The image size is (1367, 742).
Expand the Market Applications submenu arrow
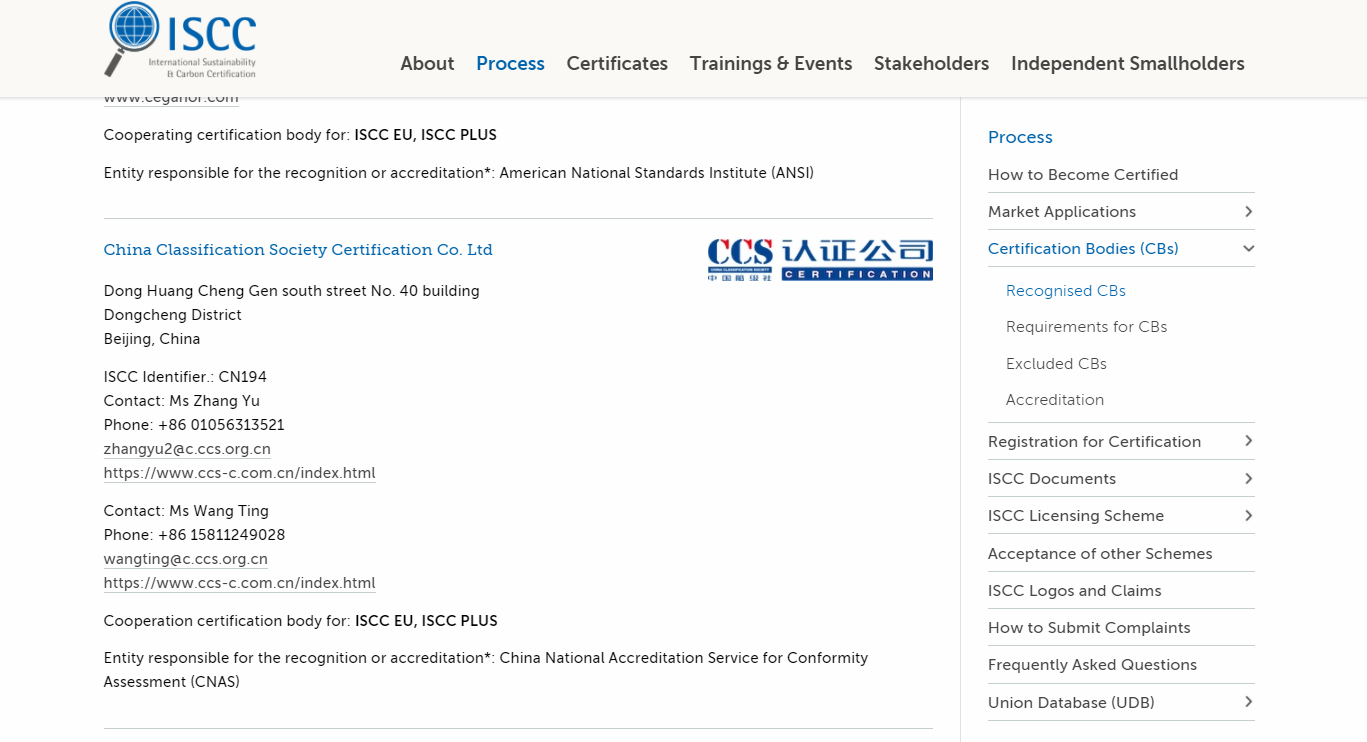[x=1248, y=212]
